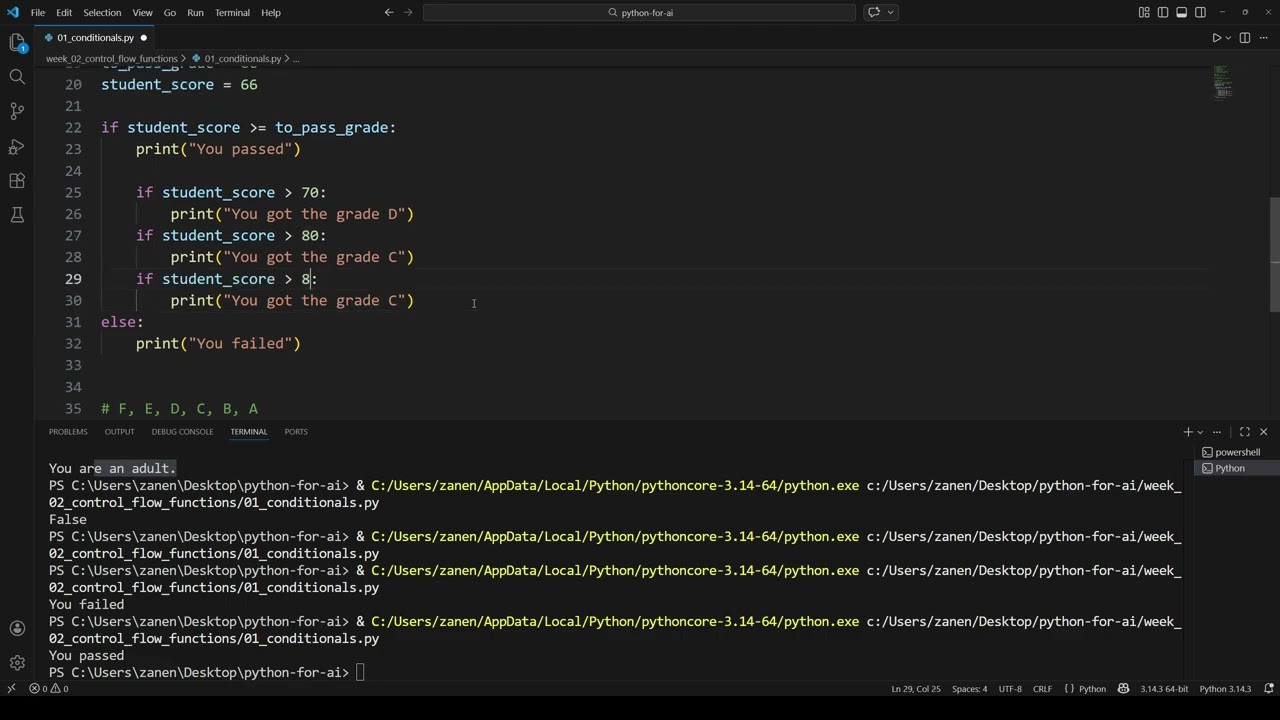Screen dimensions: 1280x720
Task: Open the Edit menu
Action: point(64,12)
